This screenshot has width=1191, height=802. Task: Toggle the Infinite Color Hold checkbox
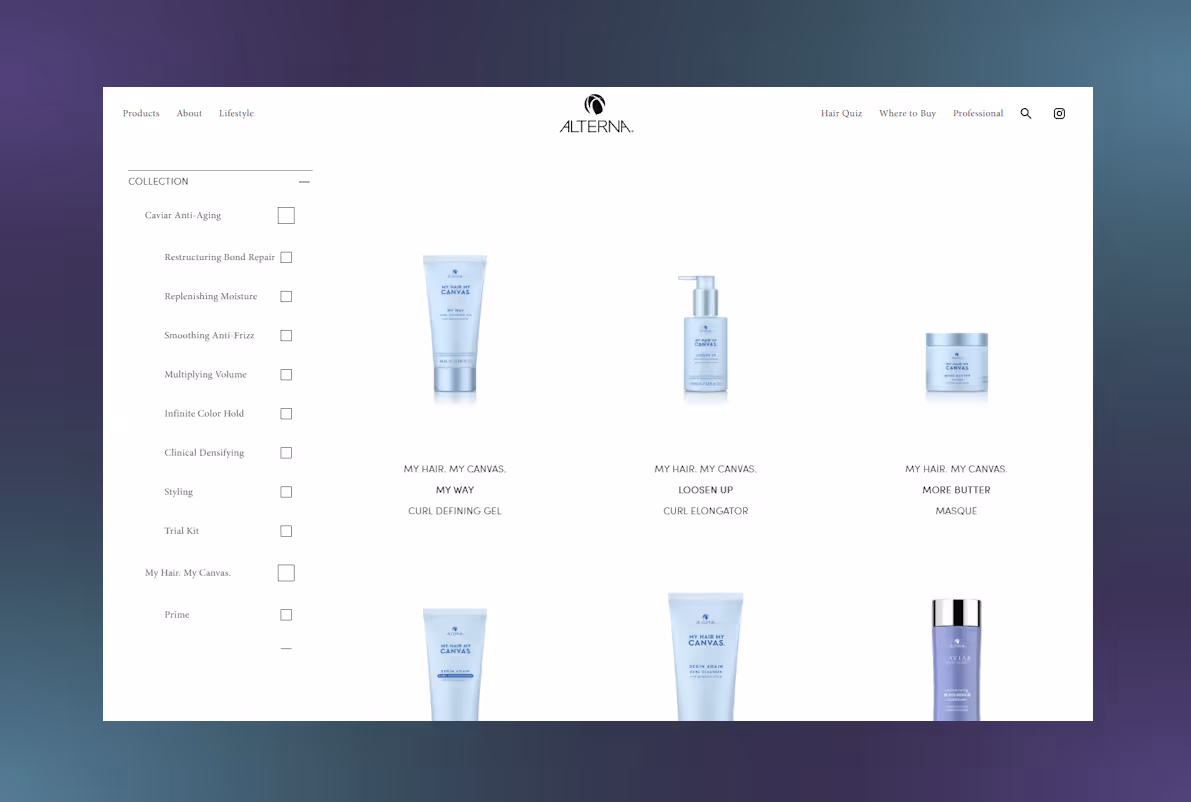(286, 414)
